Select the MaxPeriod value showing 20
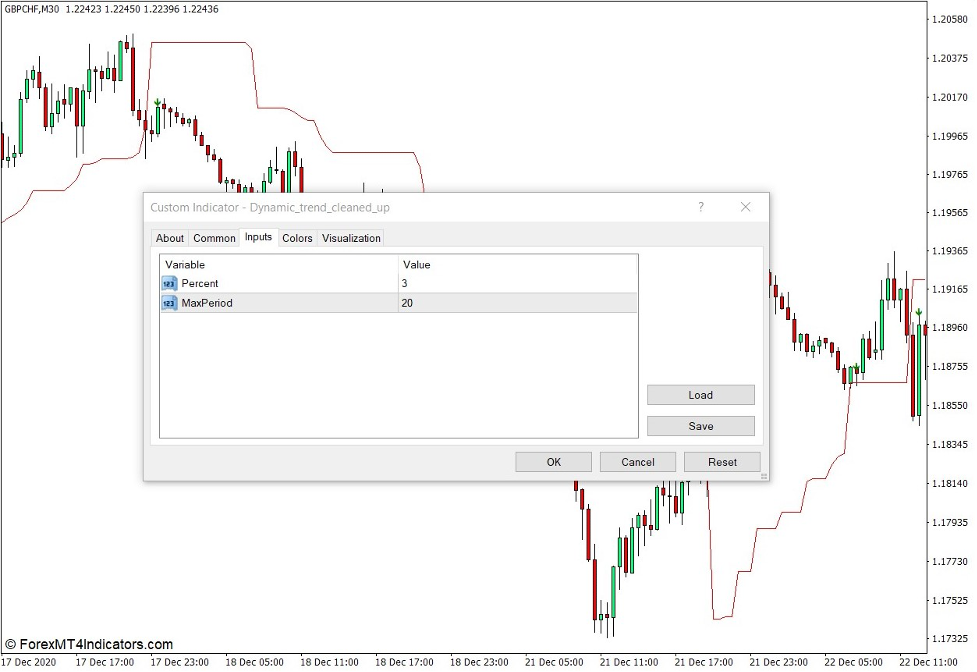Image resolution: width=977 pixels, height=672 pixels. tap(410, 303)
